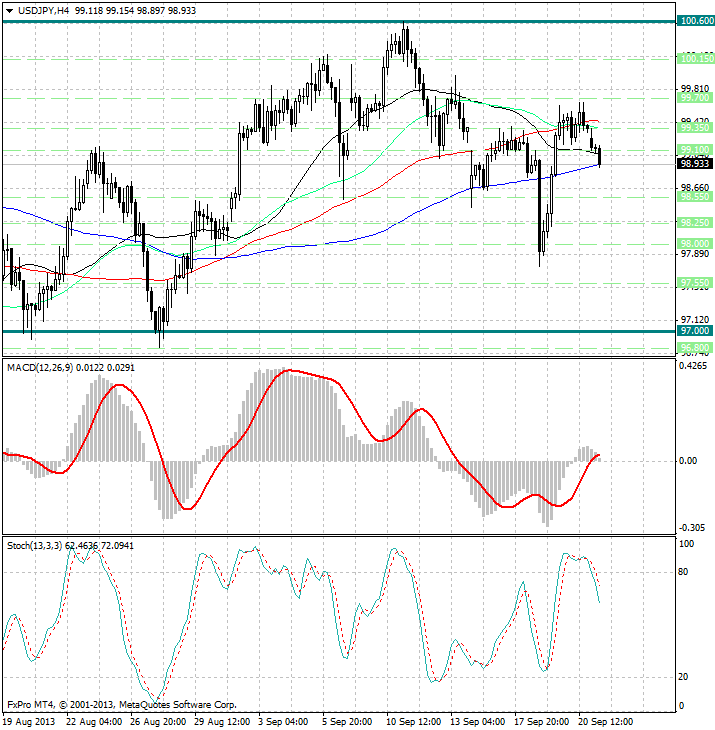
Task: Click the Stochastic 80 level label
Action: pyautogui.click(x=683, y=572)
